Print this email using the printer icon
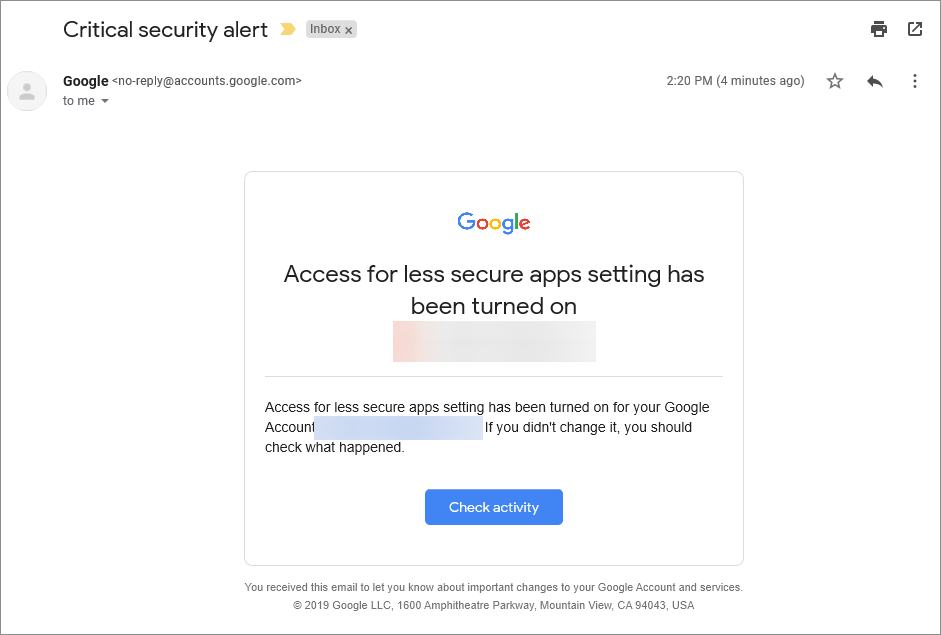 (879, 29)
